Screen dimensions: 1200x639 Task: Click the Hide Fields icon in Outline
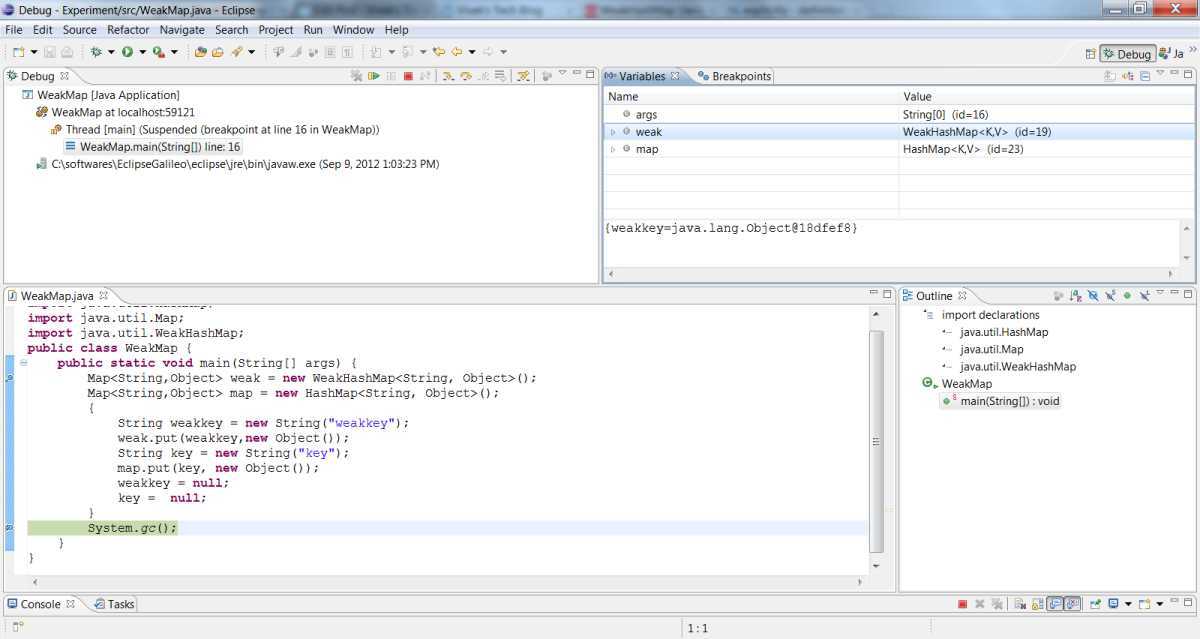(1093, 295)
